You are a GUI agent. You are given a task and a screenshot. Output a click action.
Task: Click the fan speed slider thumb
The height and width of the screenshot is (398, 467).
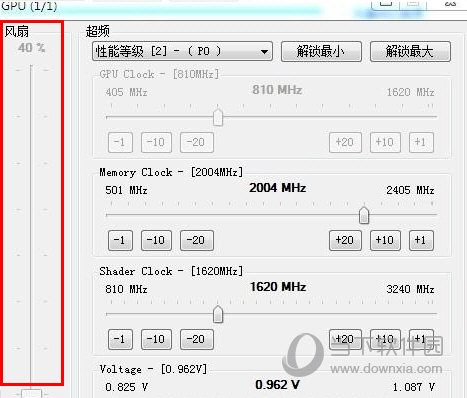pos(31,393)
